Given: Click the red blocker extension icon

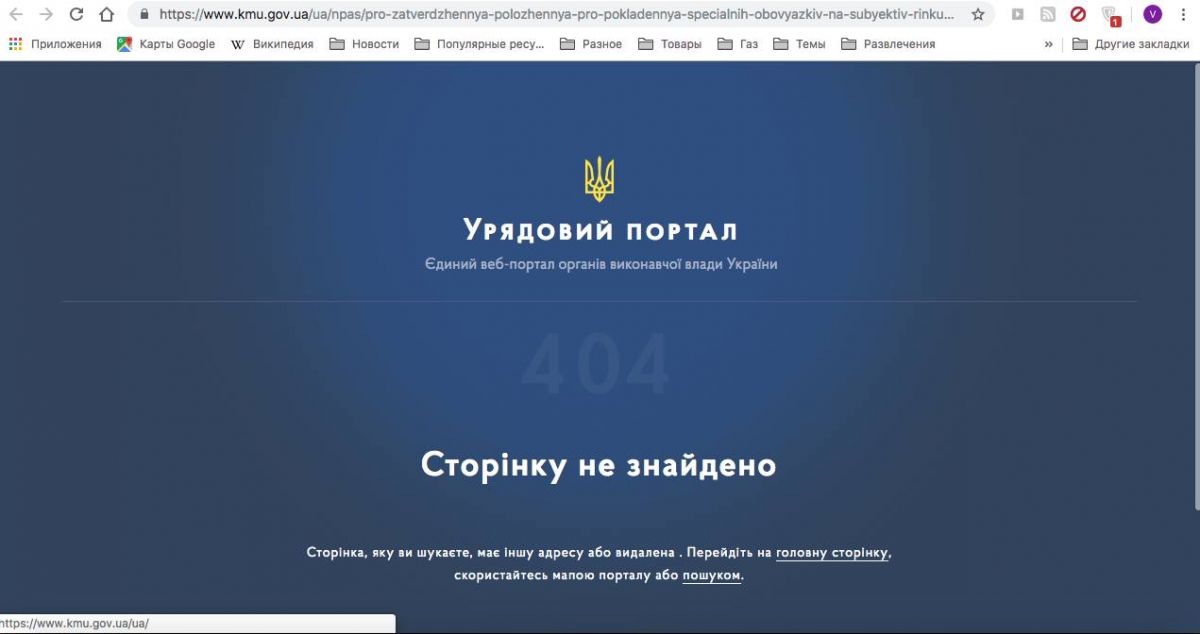Looking at the screenshot, I should tap(1078, 15).
